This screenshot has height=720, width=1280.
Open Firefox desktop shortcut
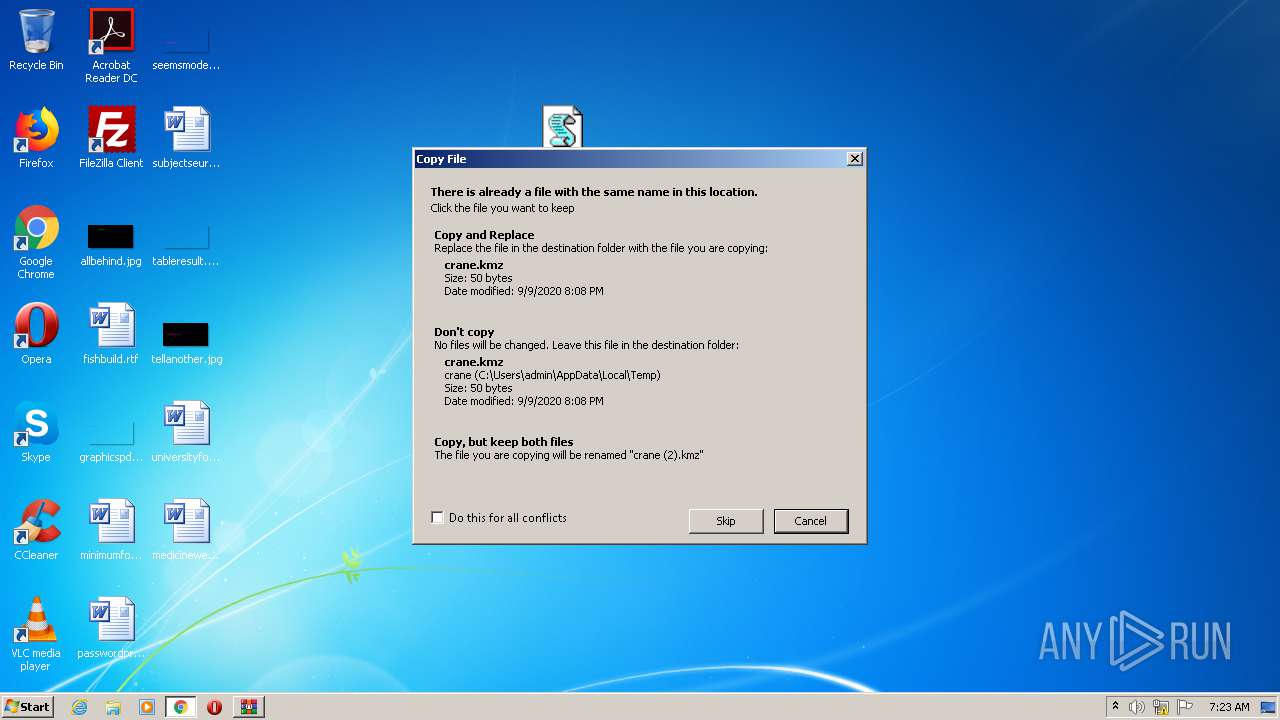coord(36,138)
